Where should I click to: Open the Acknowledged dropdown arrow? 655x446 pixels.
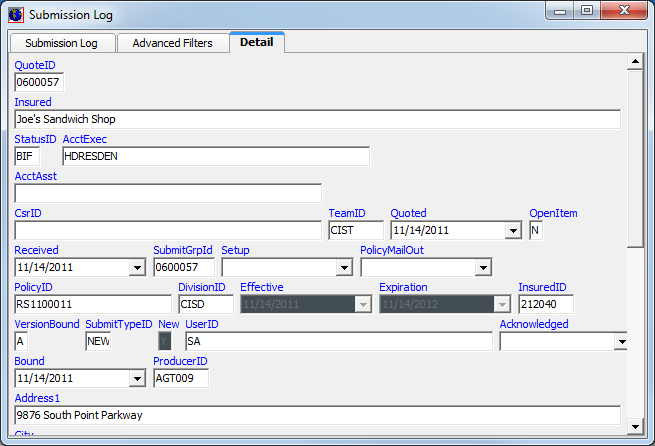tap(621, 341)
